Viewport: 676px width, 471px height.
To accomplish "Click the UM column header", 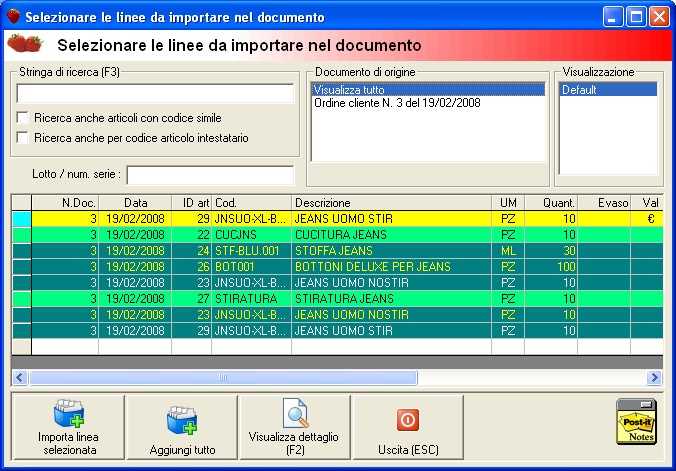I will 508,203.
